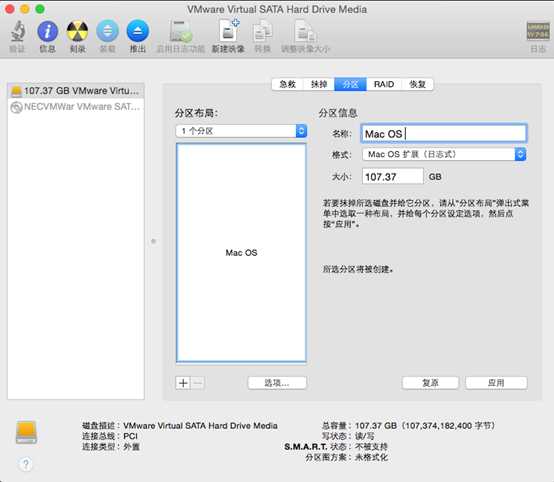The image size is (554, 482).
Task: Click the help question mark button
Action: coord(26,464)
